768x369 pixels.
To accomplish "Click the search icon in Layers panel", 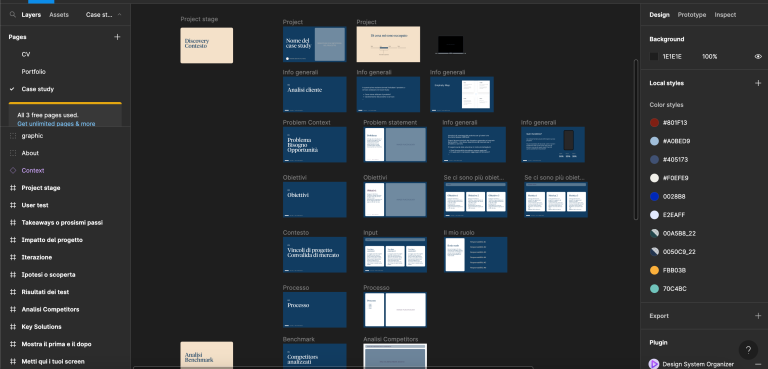I will [x=13, y=15].
